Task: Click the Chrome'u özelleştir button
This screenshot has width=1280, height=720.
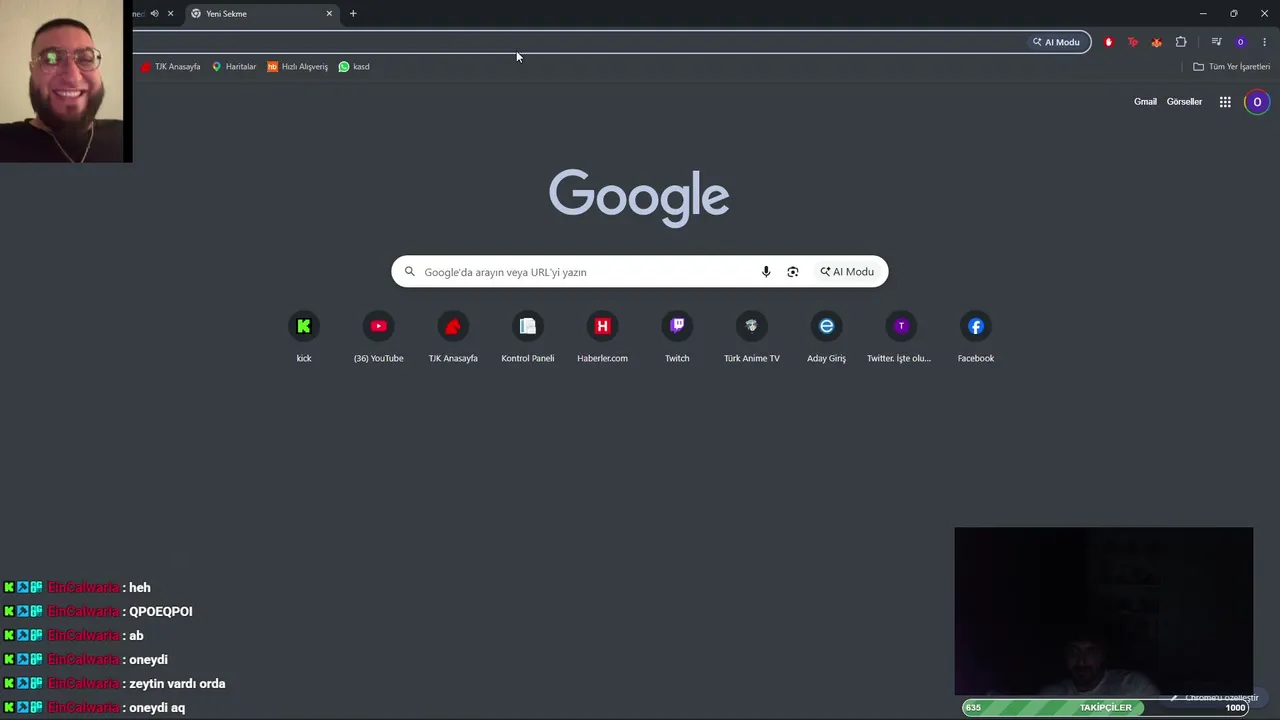Action: (1216, 697)
